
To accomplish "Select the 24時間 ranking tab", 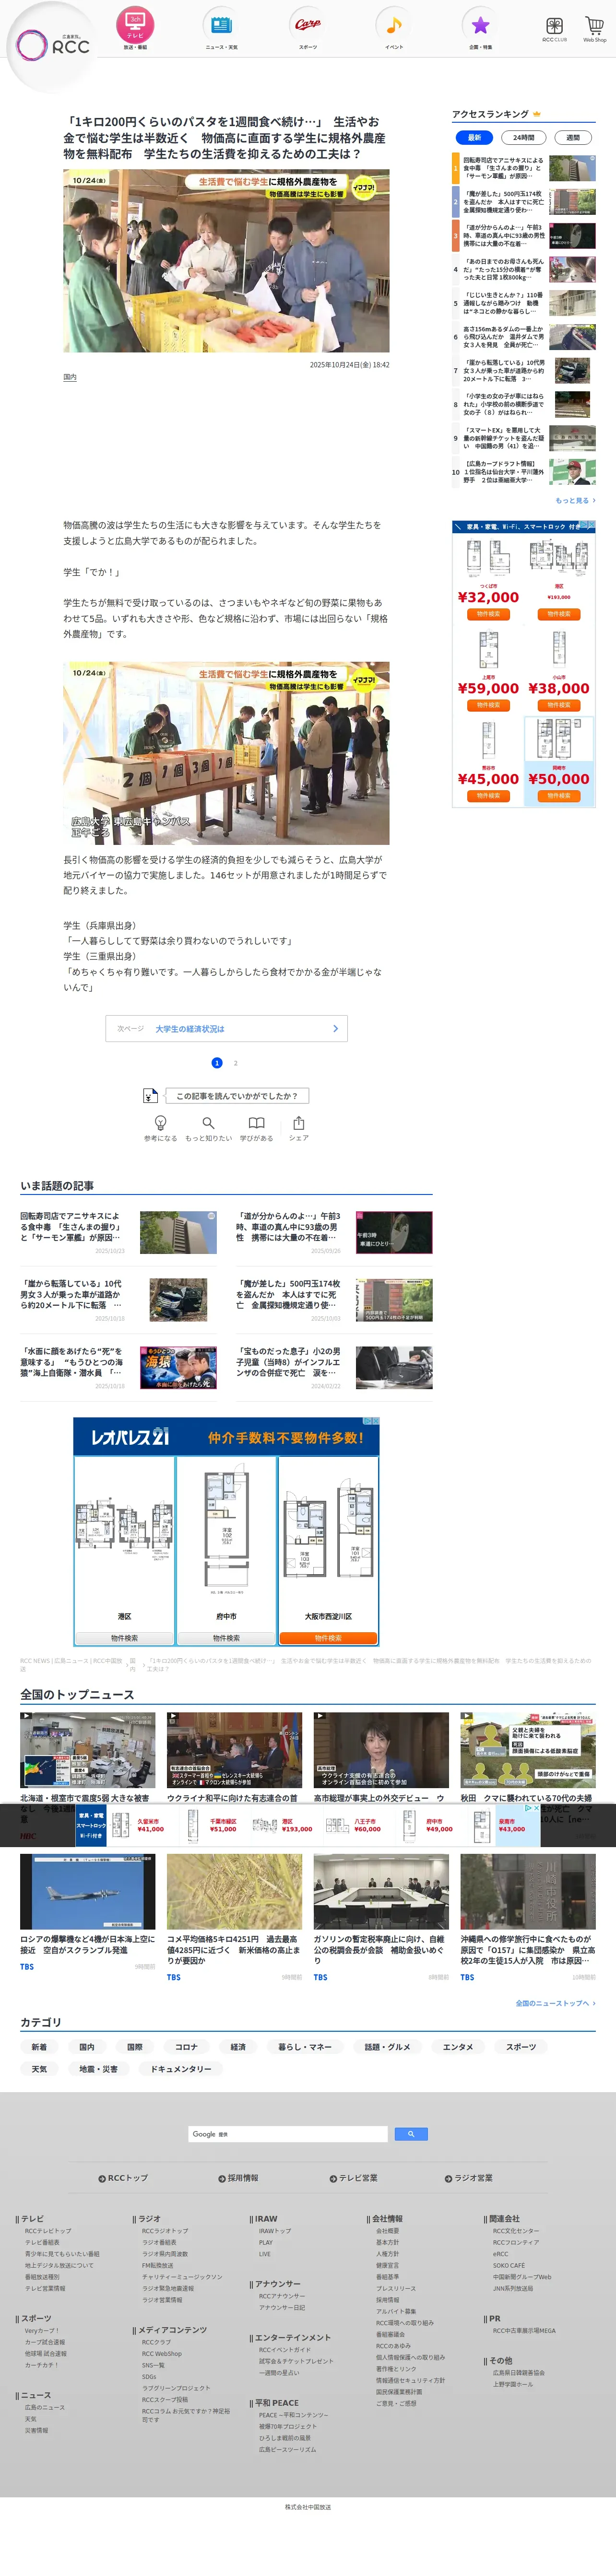I will (x=524, y=137).
